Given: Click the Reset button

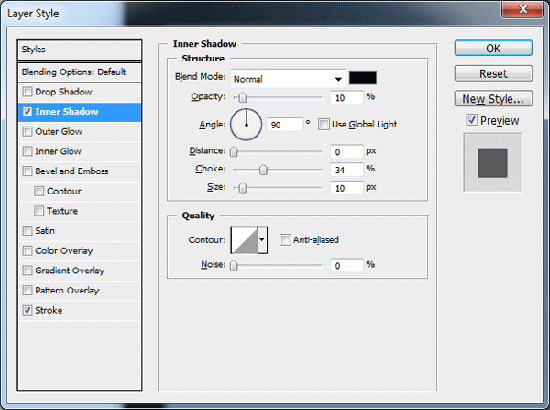Looking at the screenshot, I should pyautogui.click(x=494, y=74).
